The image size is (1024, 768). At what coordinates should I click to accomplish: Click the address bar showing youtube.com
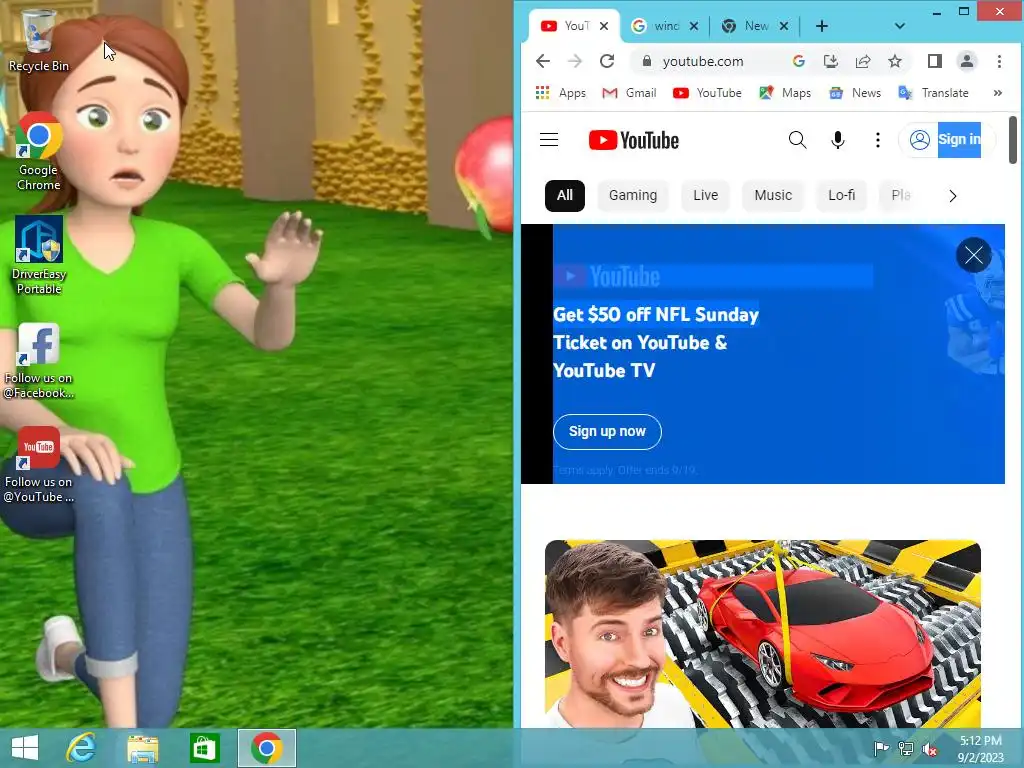coord(703,61)
